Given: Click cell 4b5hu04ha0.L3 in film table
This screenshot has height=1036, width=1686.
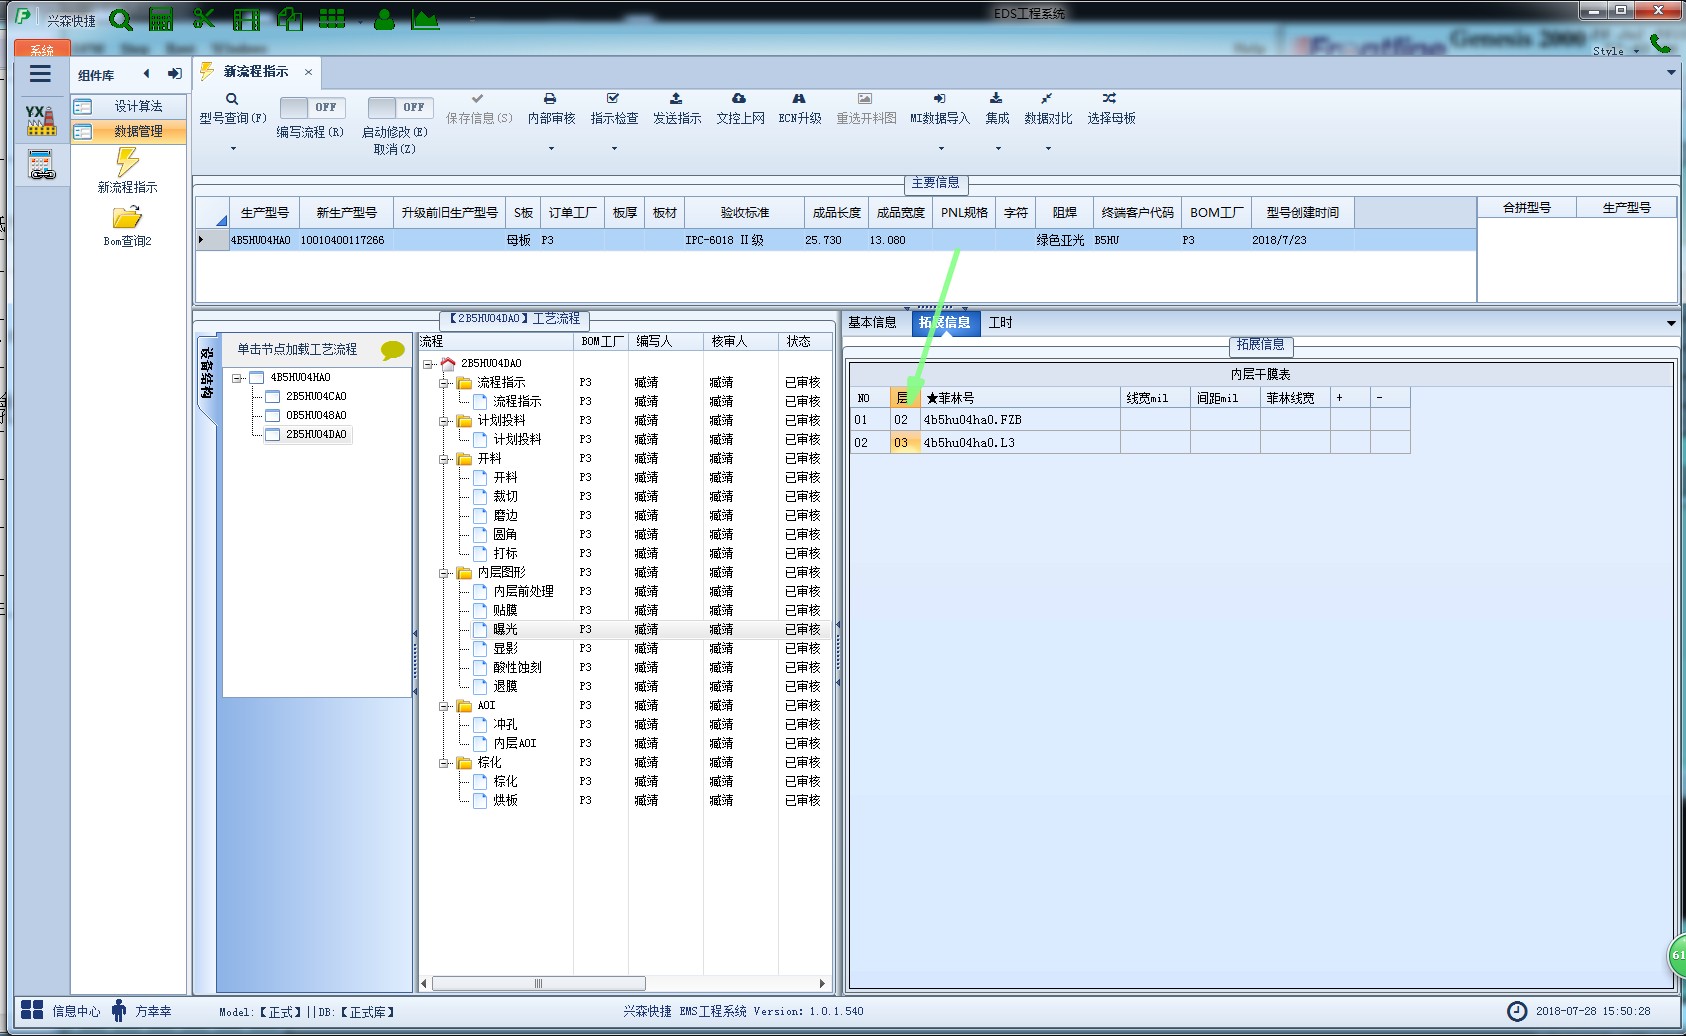Looking at the screenshot, I should coord(1019,443).
